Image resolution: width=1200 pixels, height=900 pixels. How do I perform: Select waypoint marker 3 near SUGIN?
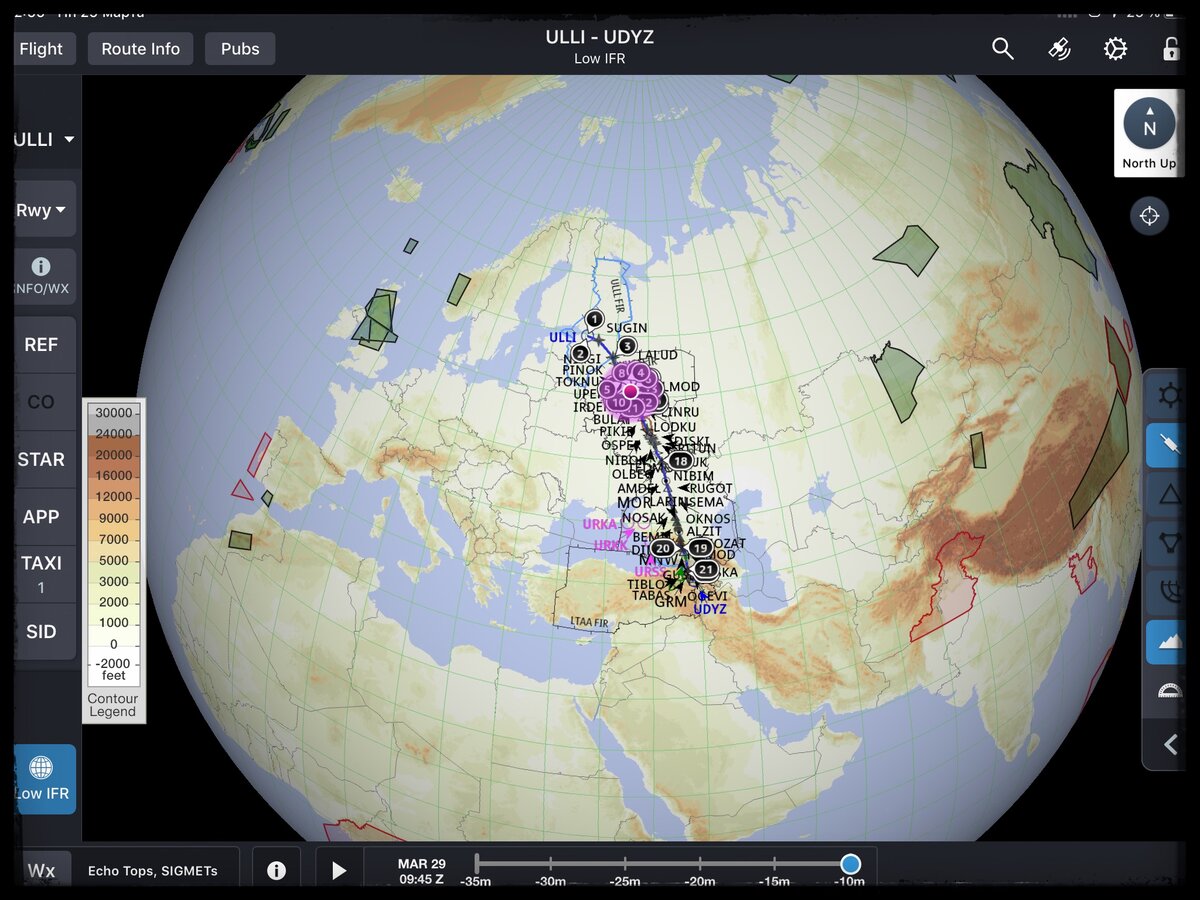(627, 346)
